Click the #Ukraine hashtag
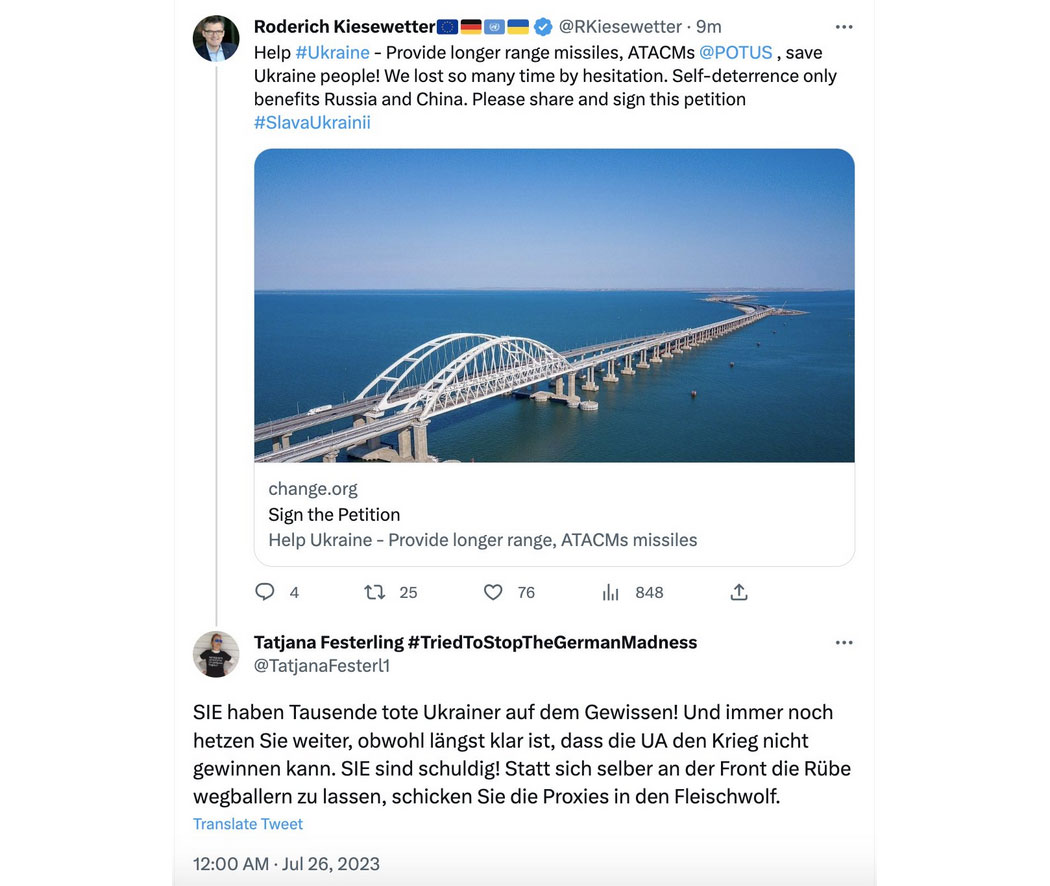Viewport: 1050px width, 886px height. pyautogui.click(x=333, y=52)
